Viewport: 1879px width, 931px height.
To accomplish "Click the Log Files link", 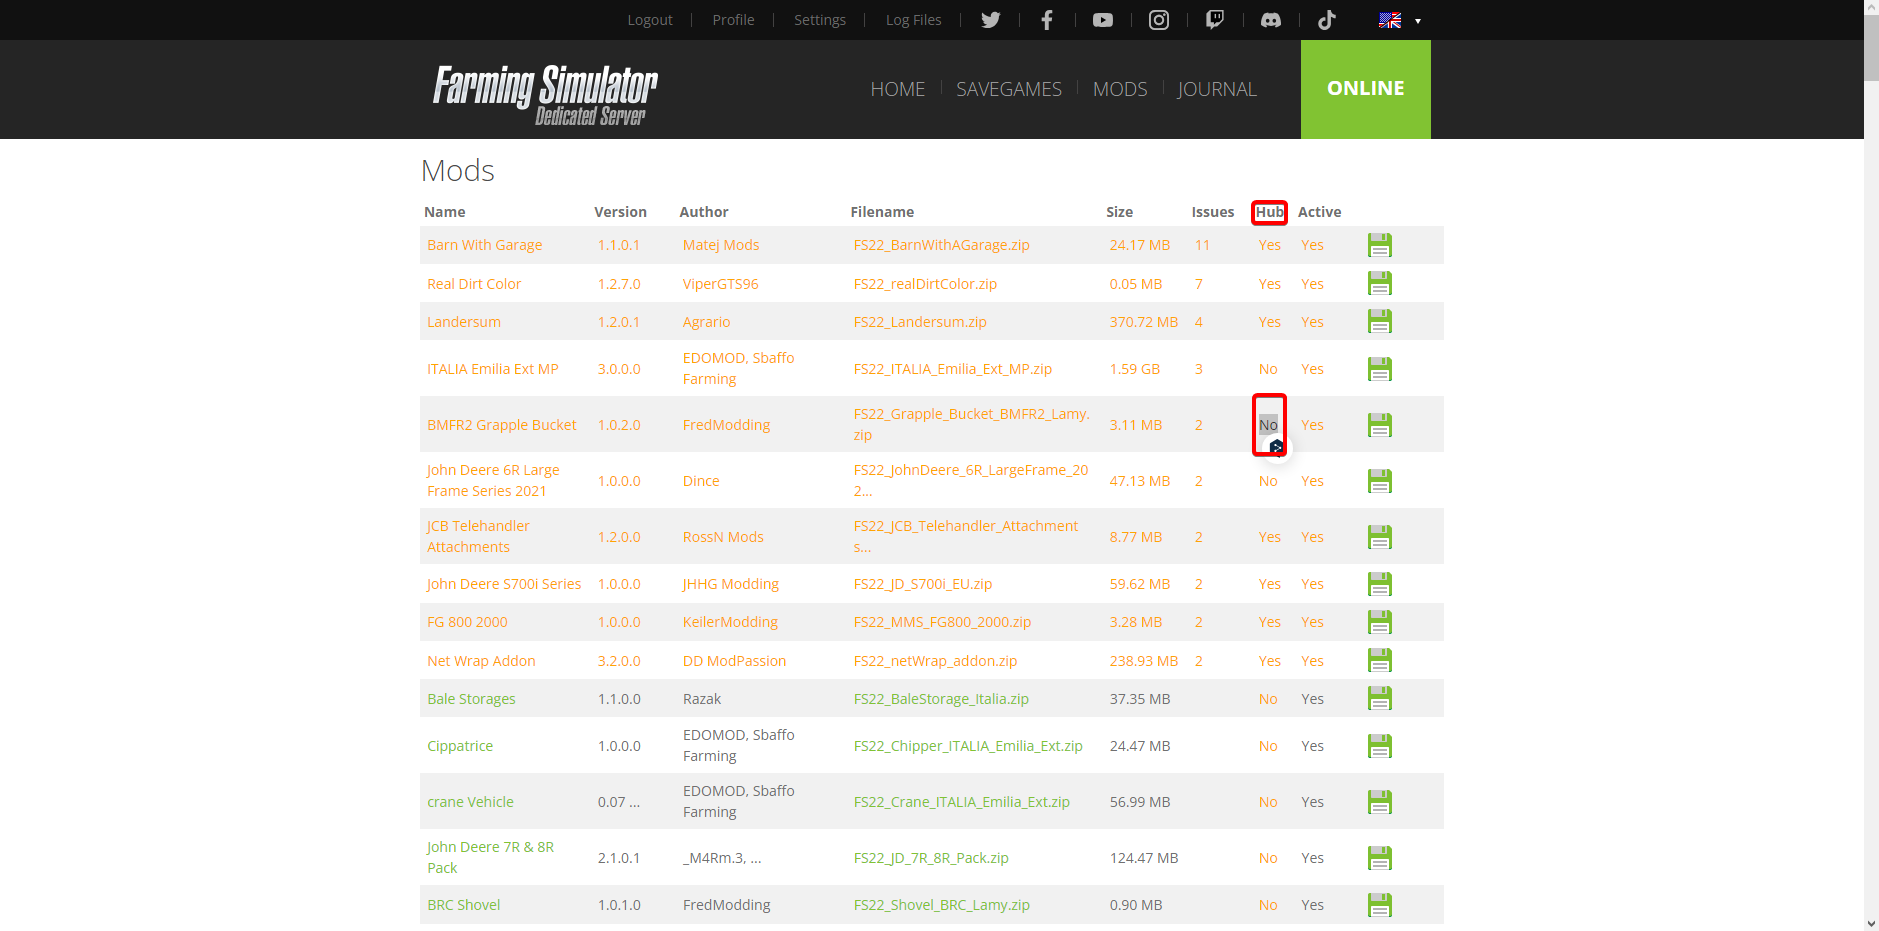I will (x=913, y=20).
